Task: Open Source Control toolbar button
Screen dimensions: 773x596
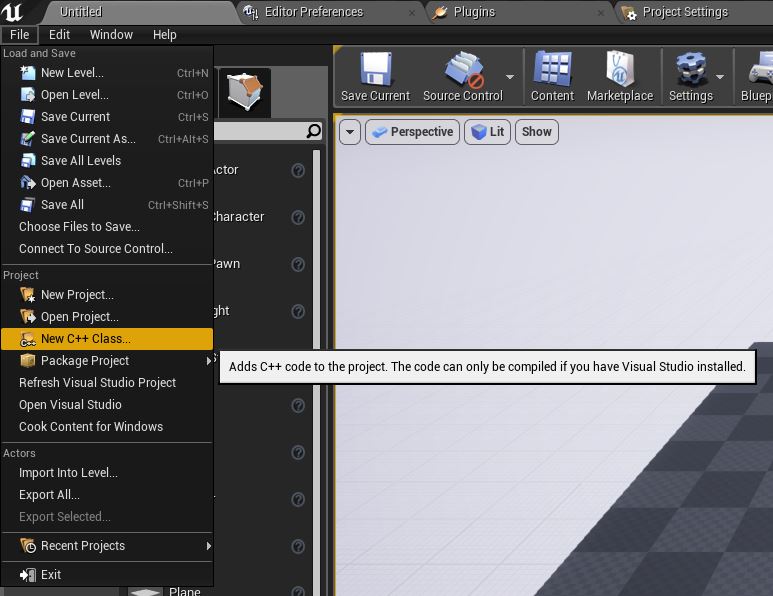Action: (462, 77)
